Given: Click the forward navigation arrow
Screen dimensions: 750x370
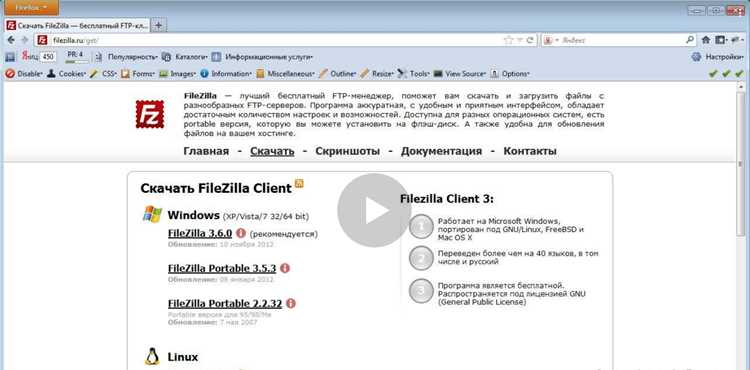Looking at the screenshot, I should pos(24,40).
